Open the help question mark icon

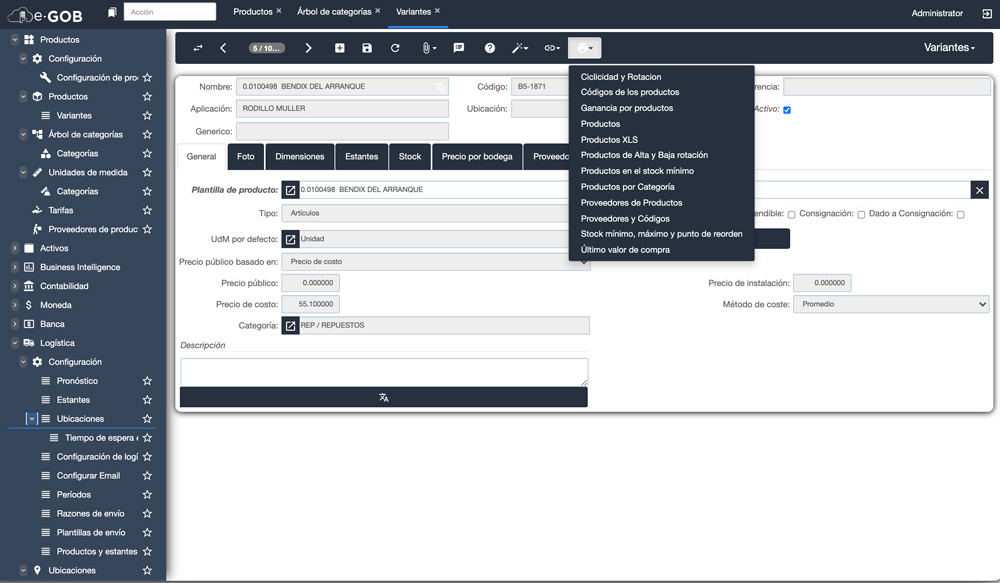pos(489,48)
